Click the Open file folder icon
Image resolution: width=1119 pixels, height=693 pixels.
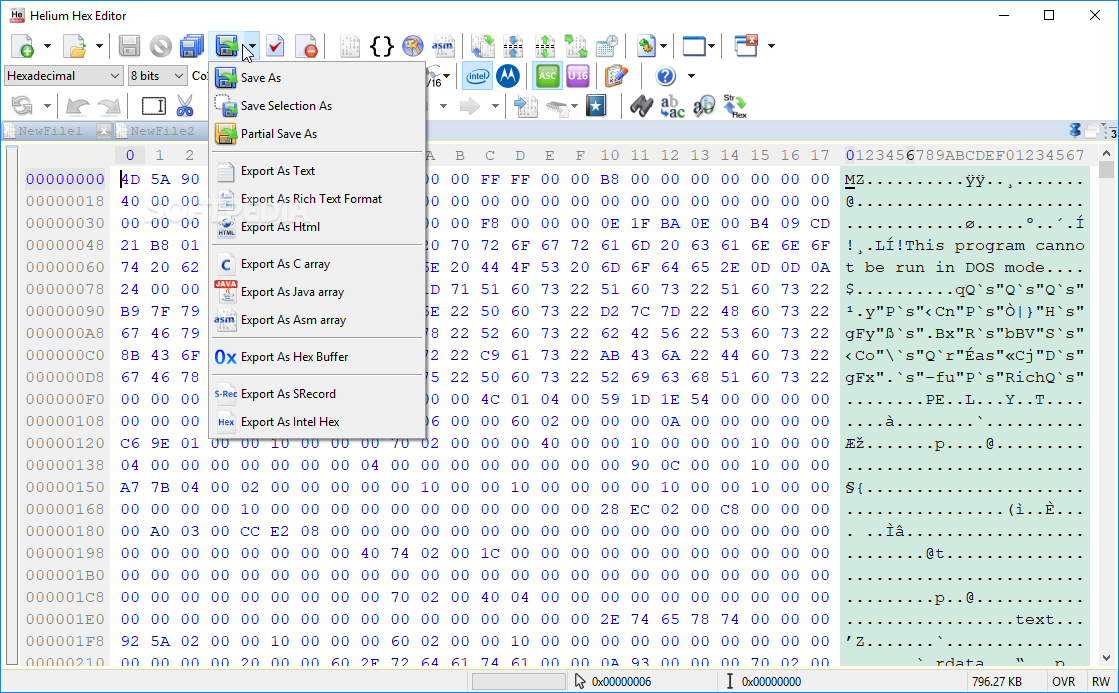click(x=75, y=46)
